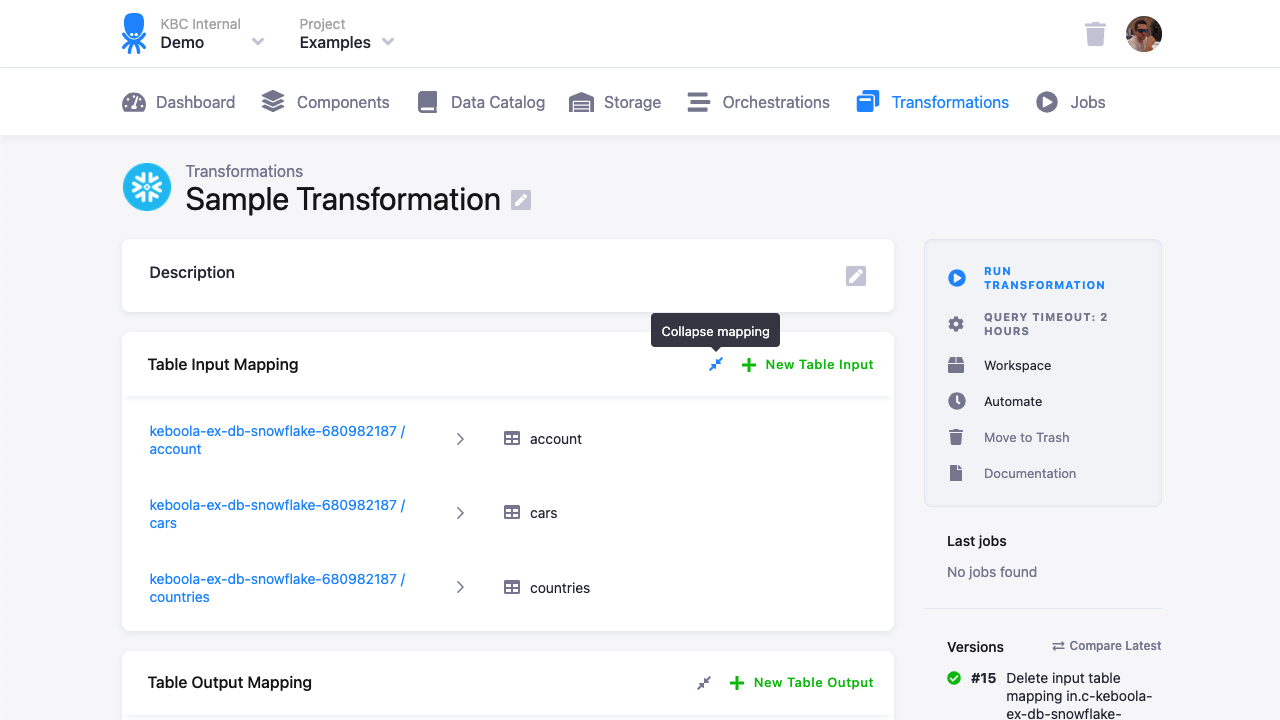Click the No jobs found text
This screenshot has height=720, width=1280.
click(x=992, y=573)
